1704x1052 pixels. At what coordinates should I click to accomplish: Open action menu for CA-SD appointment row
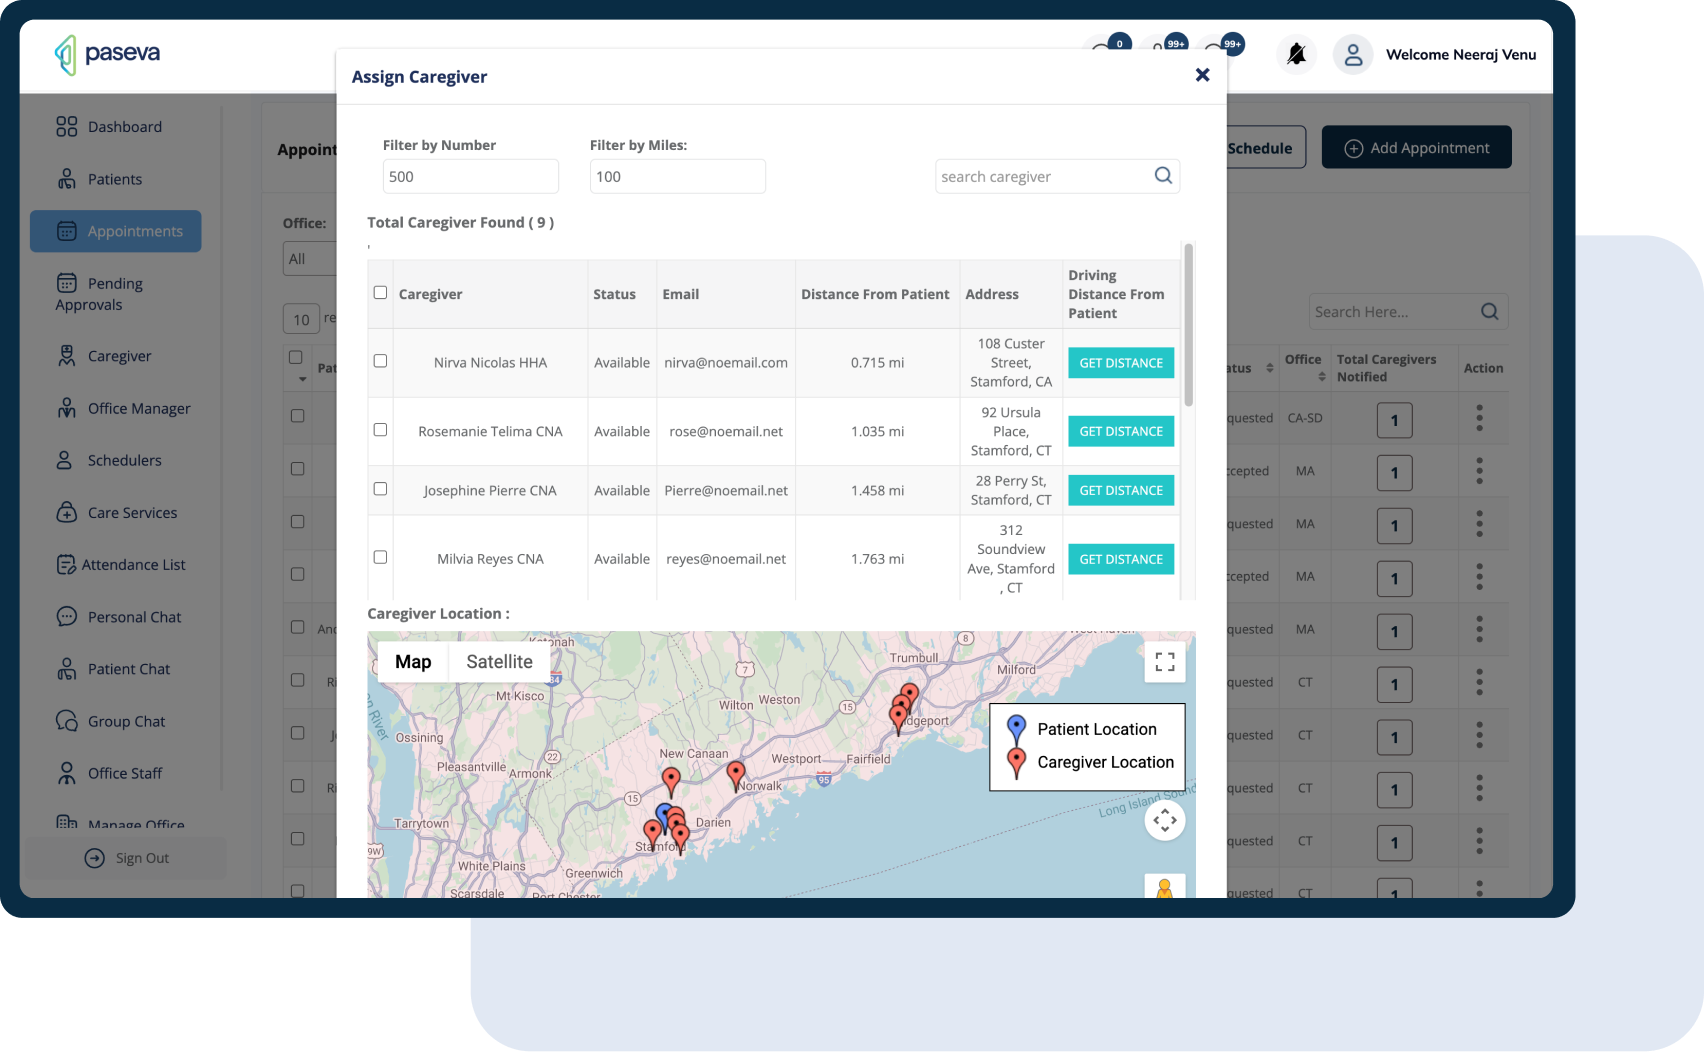1479,418
